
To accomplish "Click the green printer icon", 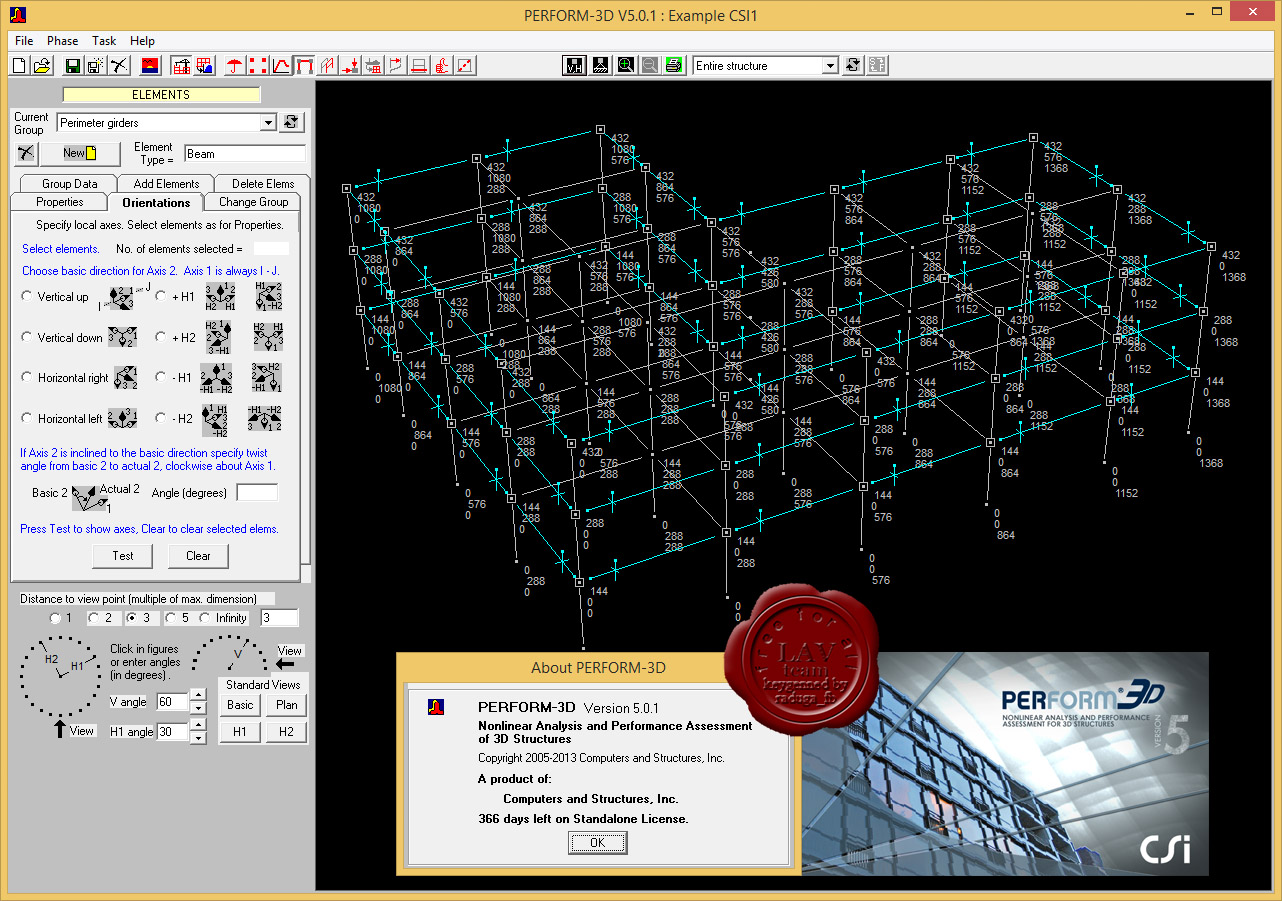I will 675,66.
